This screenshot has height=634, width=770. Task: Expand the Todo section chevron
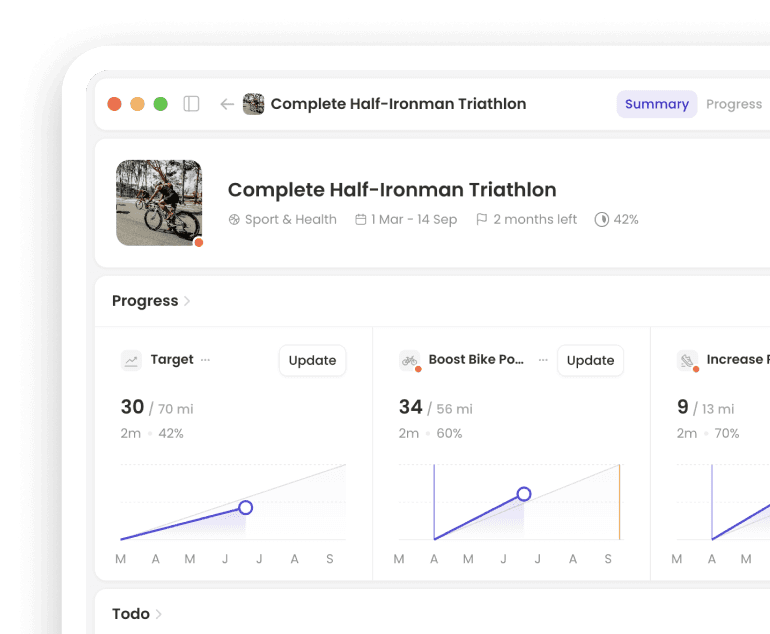pos(159,614)
